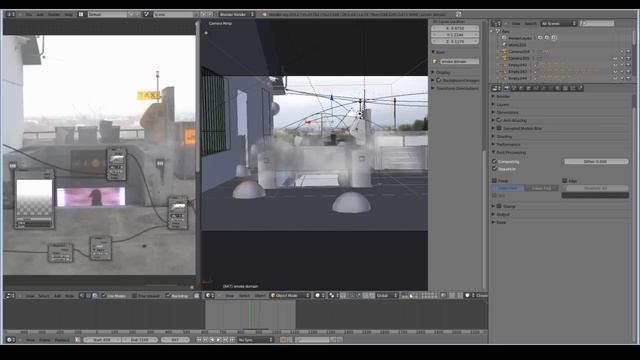This screenshot has width=640, height=360.
Task: Open the File menu
Action: (29, 14)
